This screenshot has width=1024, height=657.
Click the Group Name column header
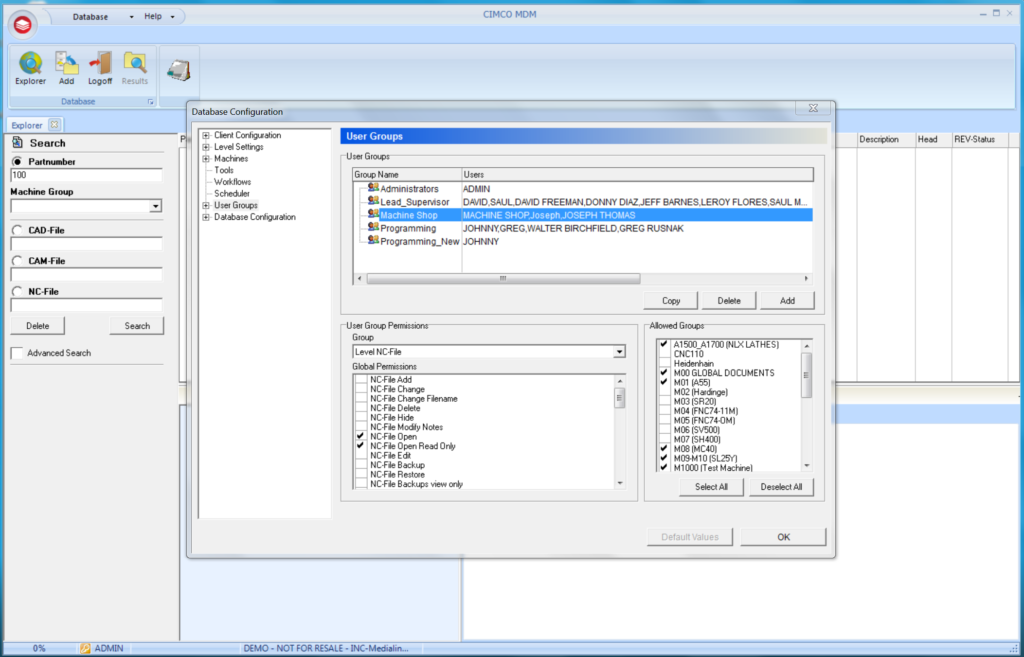407,174
